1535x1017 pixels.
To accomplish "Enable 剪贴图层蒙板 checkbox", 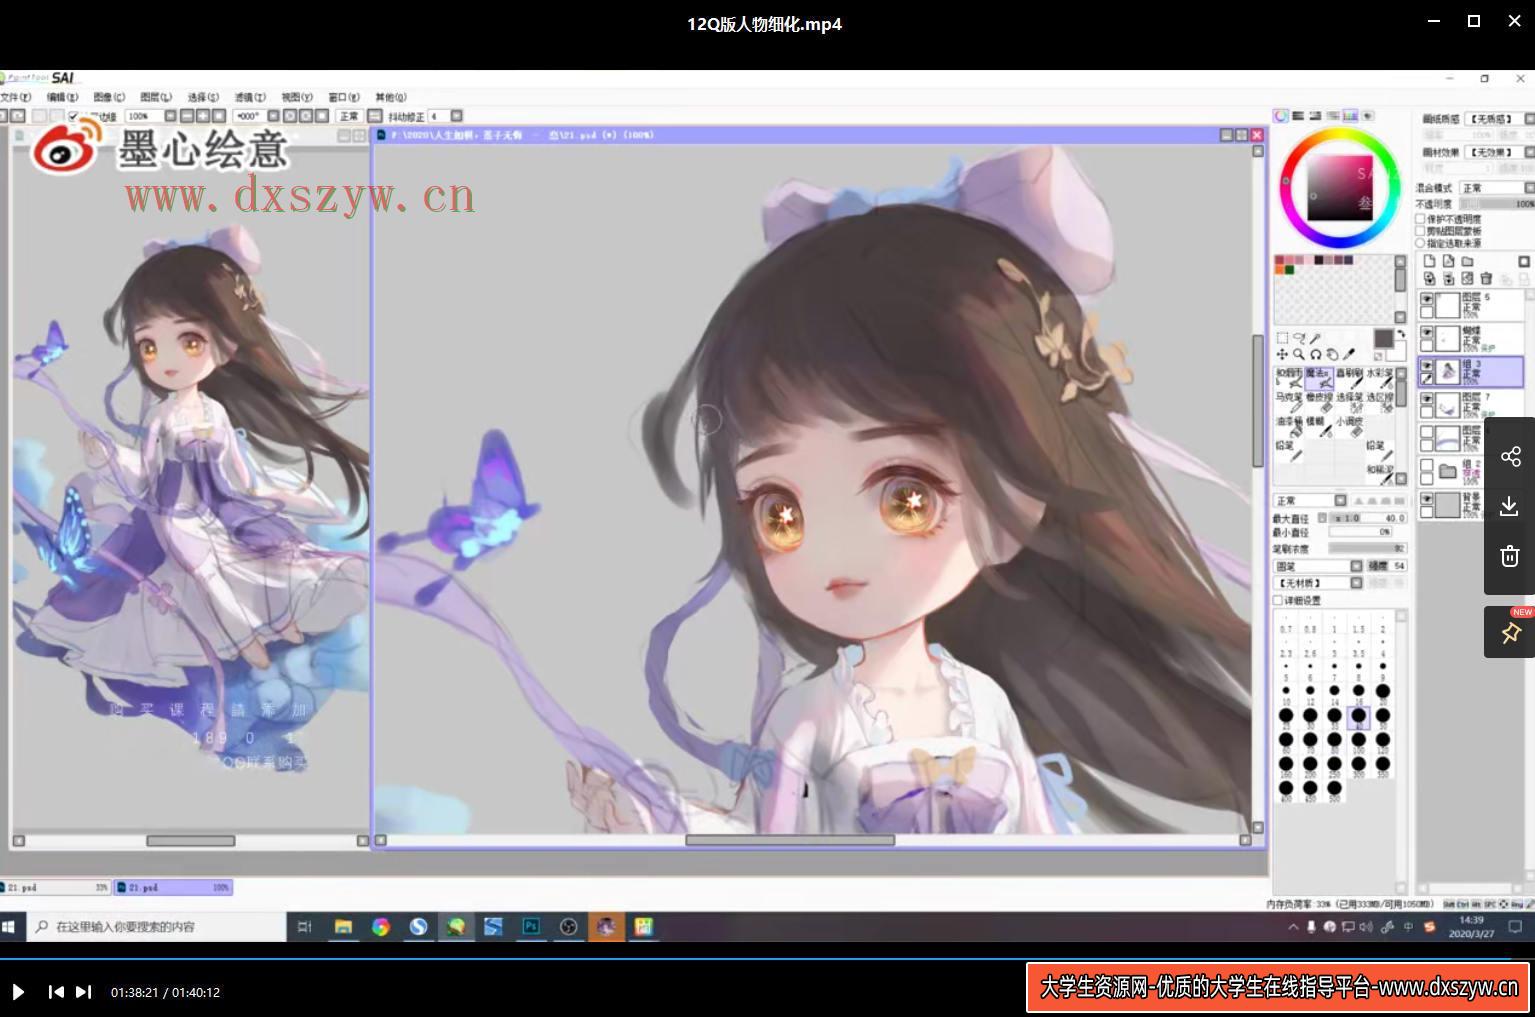I will 1420,231.
